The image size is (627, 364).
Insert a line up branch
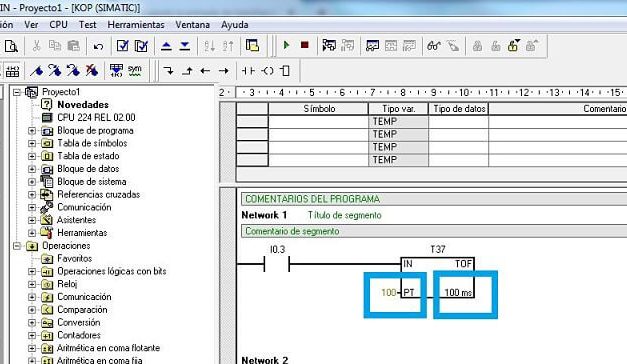pos(187,71)
